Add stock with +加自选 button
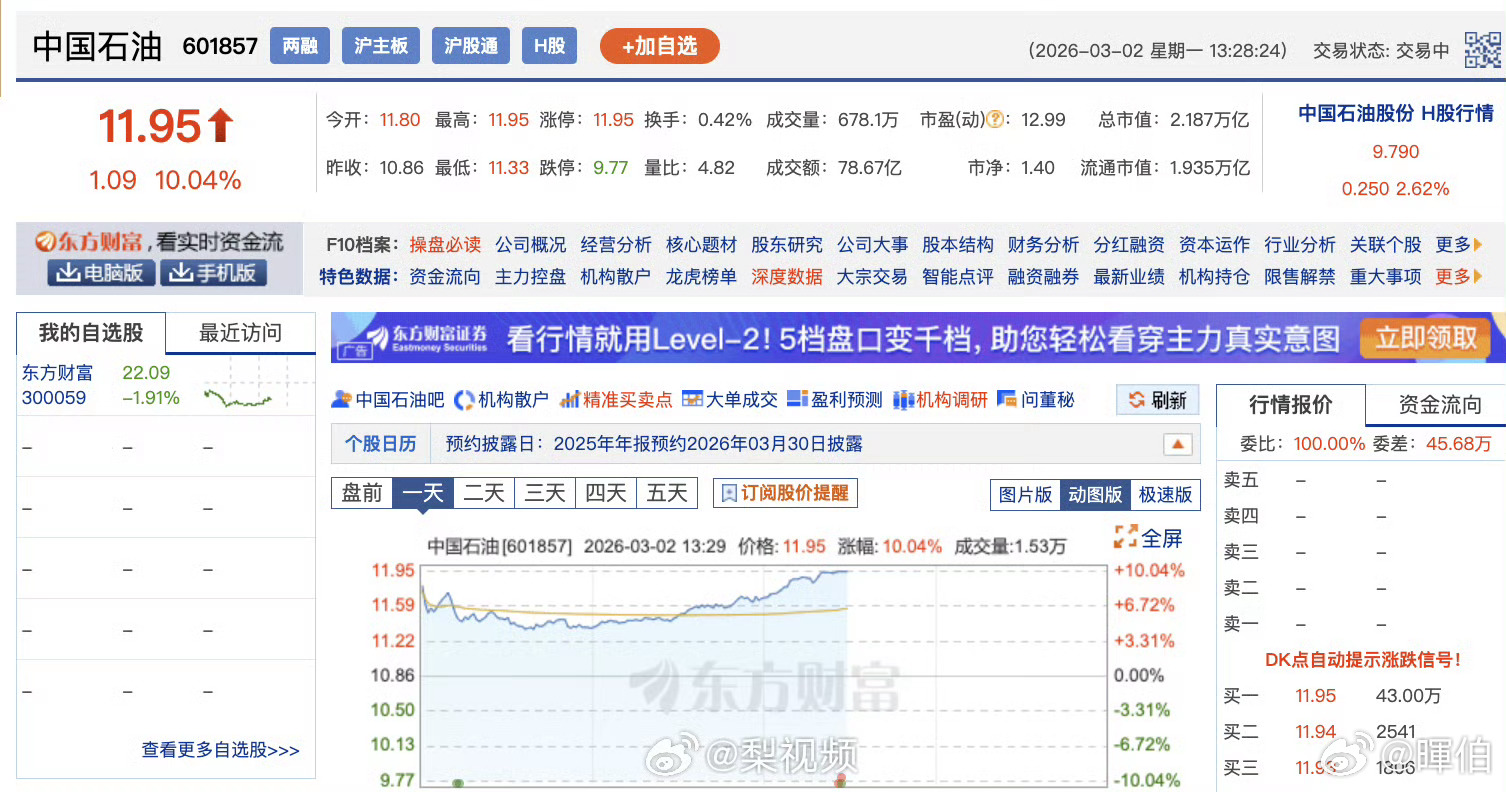The height and width of the screenshot is (792, 1506). tap(659, 46)
